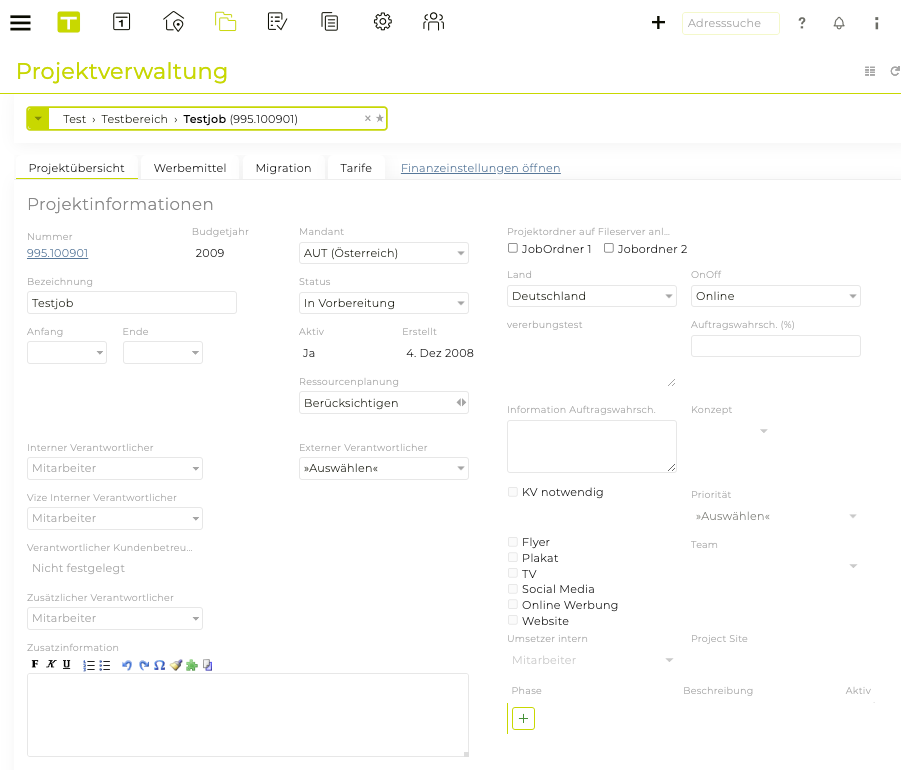Image resolution: width=901 pixels, height=770 pixels.
Task: Apply bold formatting in Zusatzinformation
Action: tap(35, 664)
